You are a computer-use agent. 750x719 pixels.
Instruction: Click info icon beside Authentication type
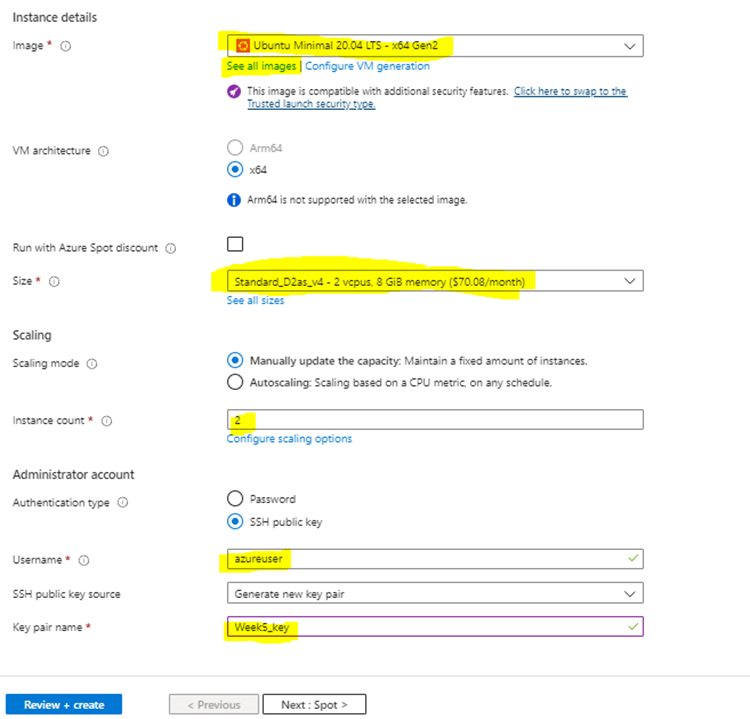click(123, 502)
